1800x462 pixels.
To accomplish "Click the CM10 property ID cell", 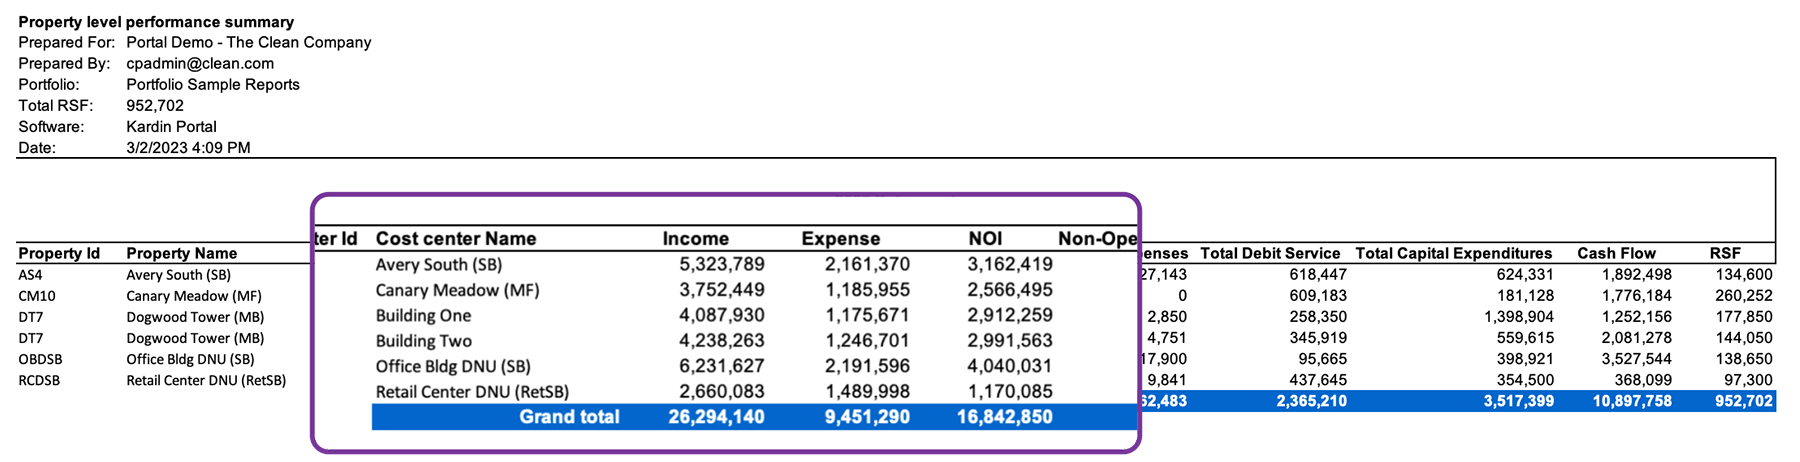I will point(37,296).
